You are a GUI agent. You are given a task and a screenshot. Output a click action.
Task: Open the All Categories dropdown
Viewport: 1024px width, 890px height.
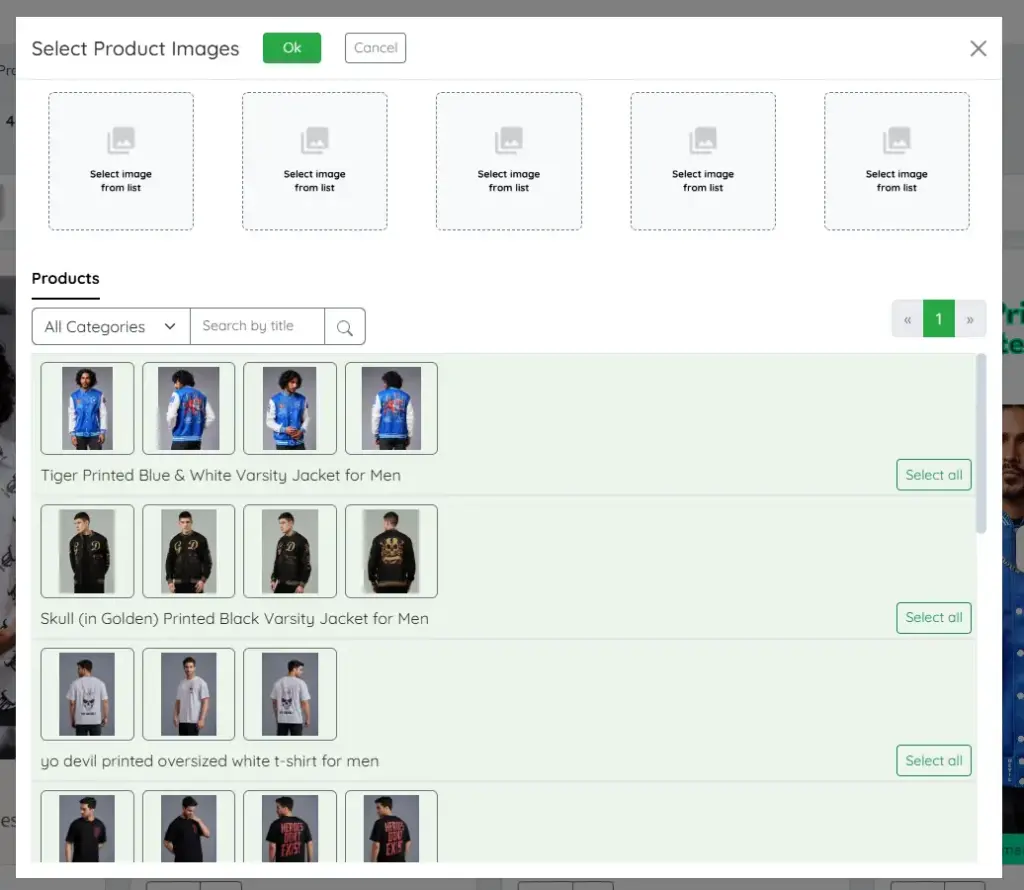[x=109, y=326]
